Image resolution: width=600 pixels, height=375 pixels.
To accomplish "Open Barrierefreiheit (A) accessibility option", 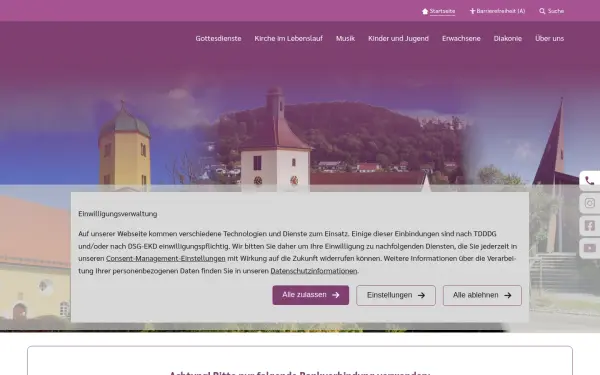I will pyautogui.click(x=497, y=11).
